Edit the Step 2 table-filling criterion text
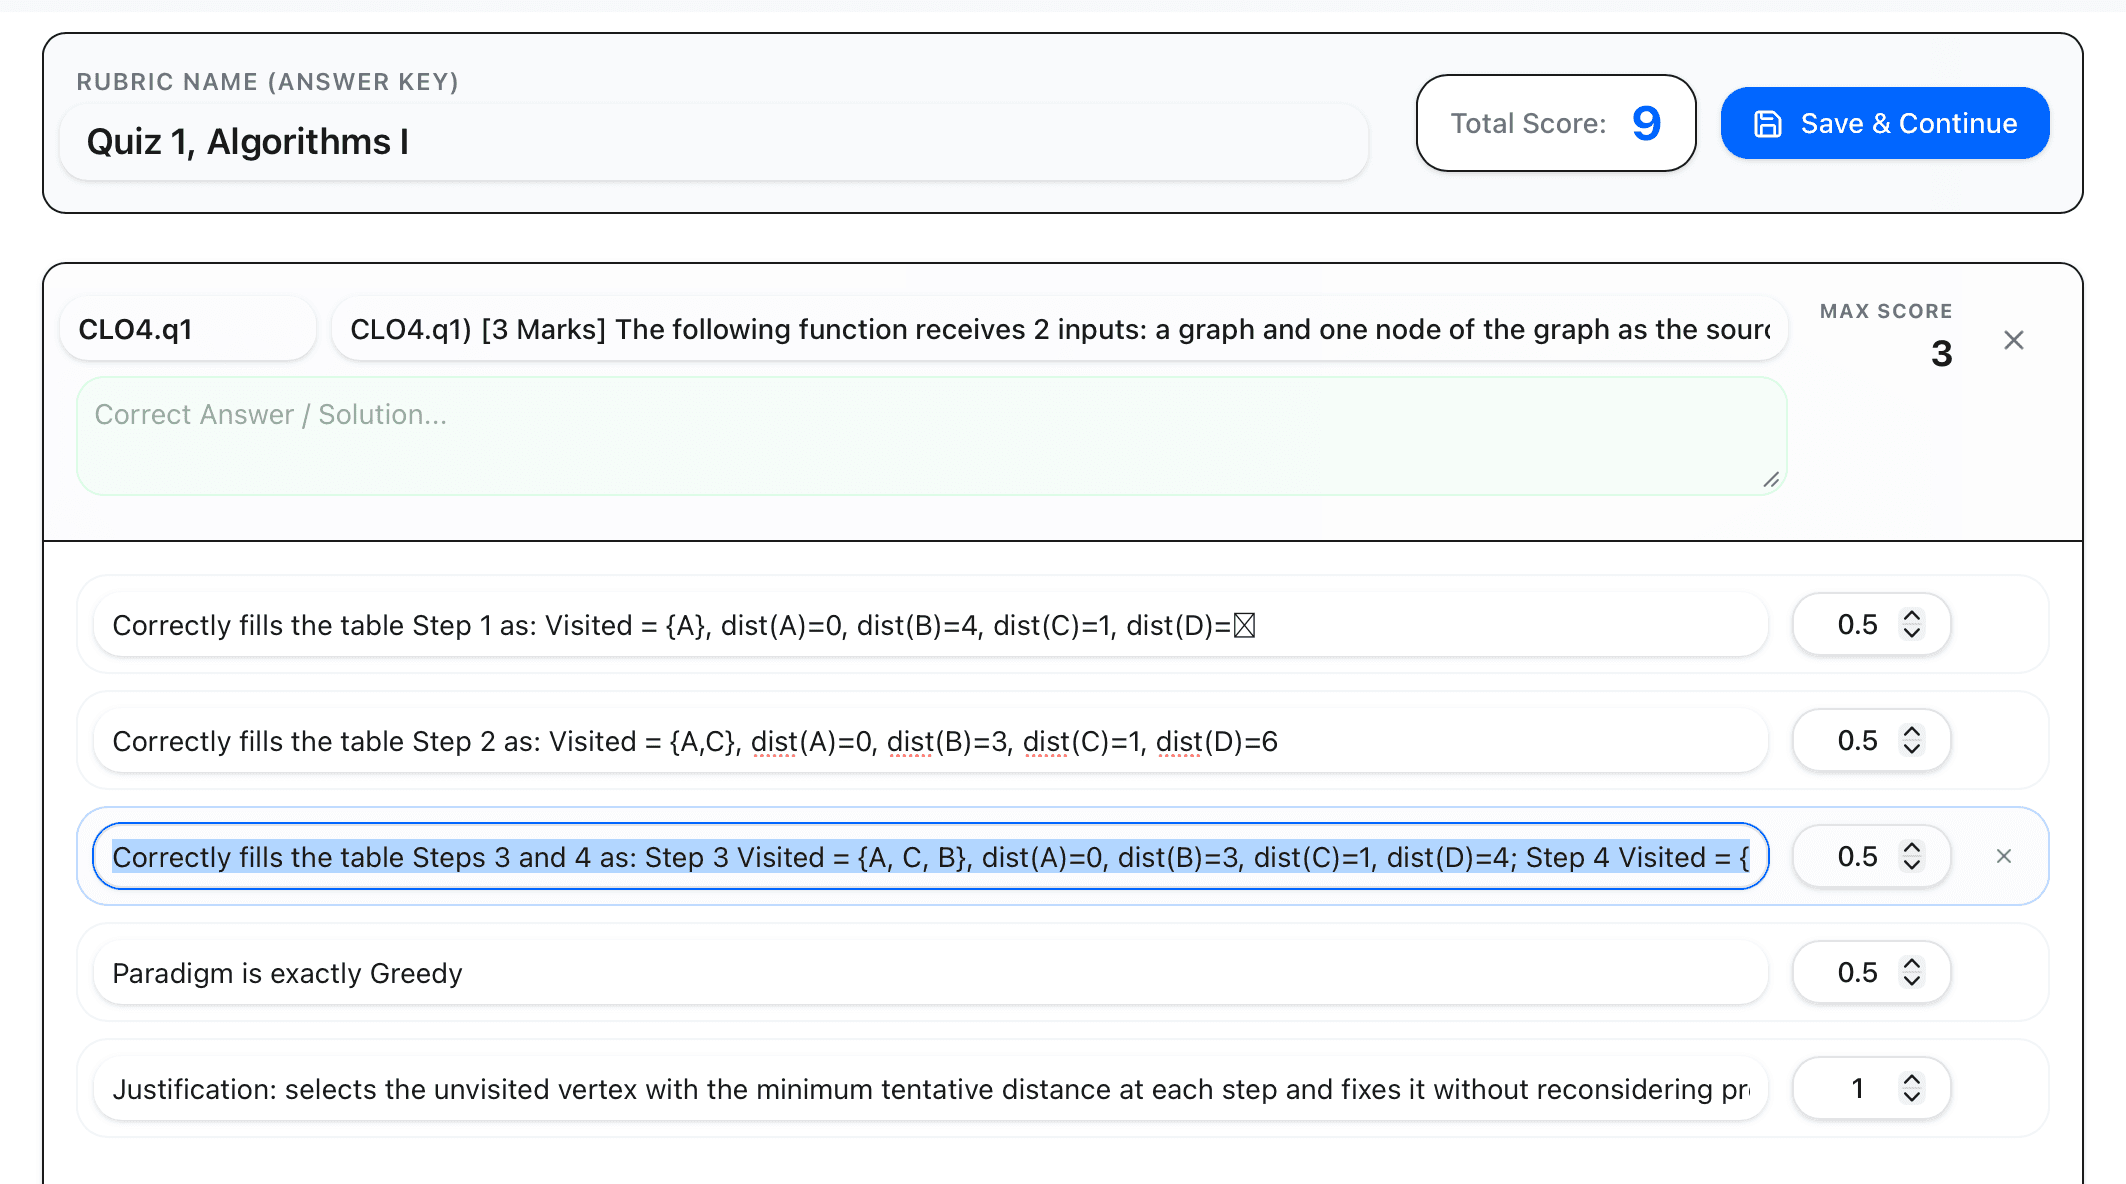Image resolution: width=2126 pixels, height=1184 pixels. (900, 740)
